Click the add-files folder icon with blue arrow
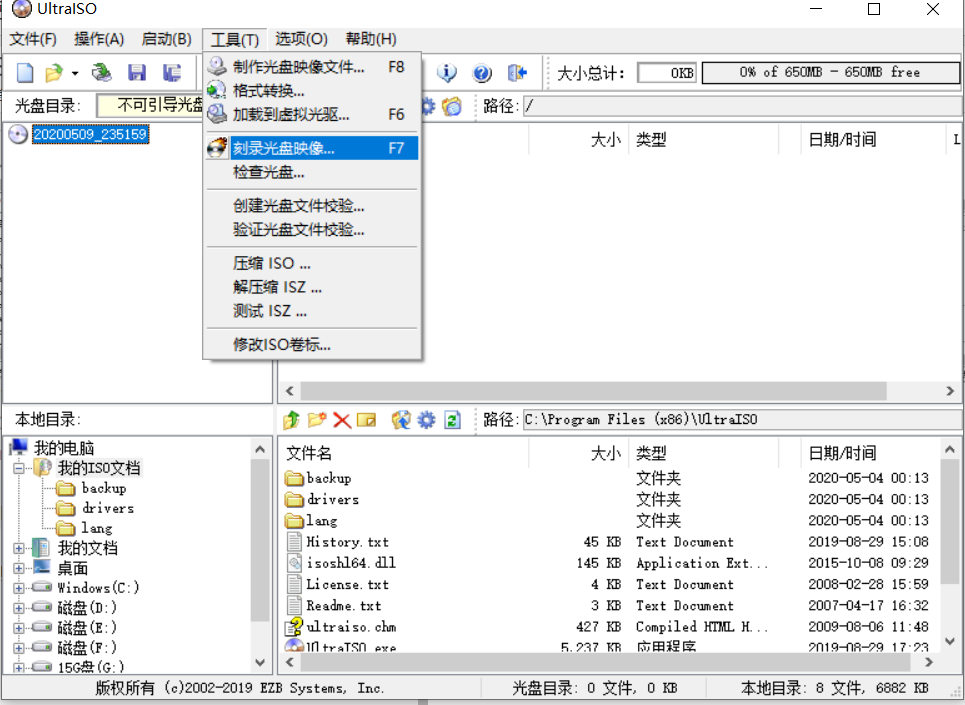This screenshot has height=705, width=965. 401,420
